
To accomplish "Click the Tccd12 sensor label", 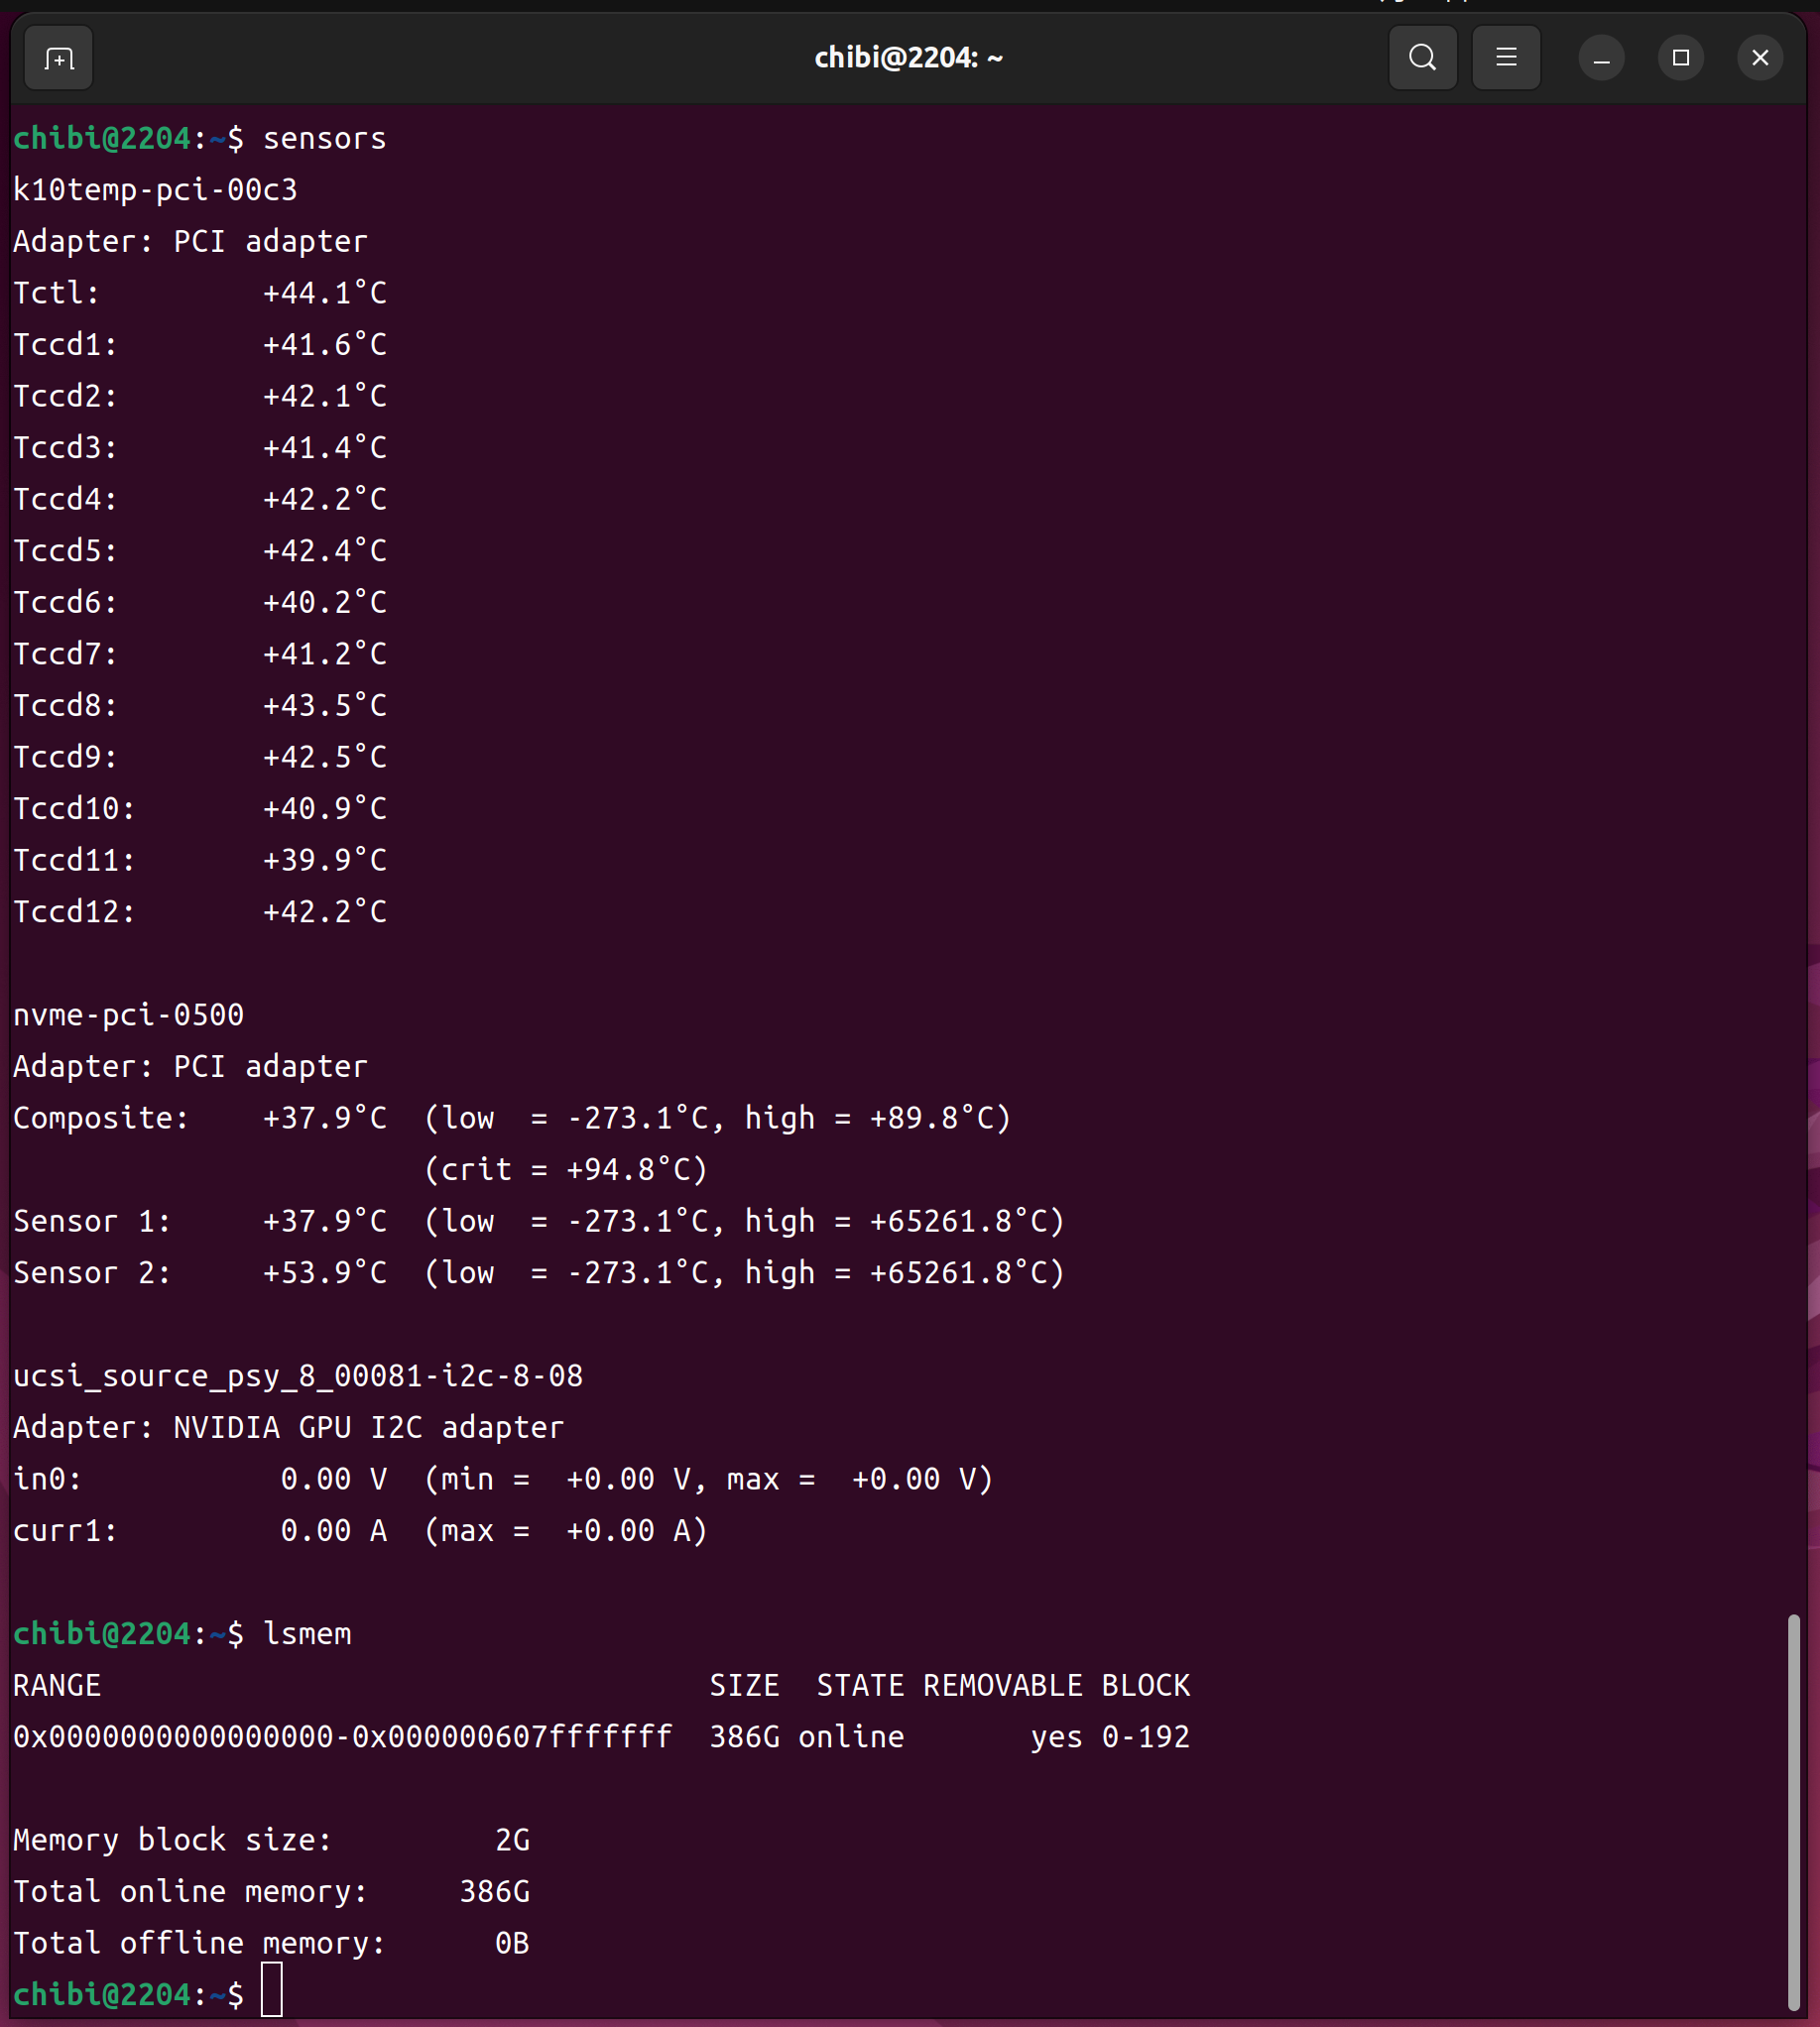I will pyautogui.click(x=74, y=912).
